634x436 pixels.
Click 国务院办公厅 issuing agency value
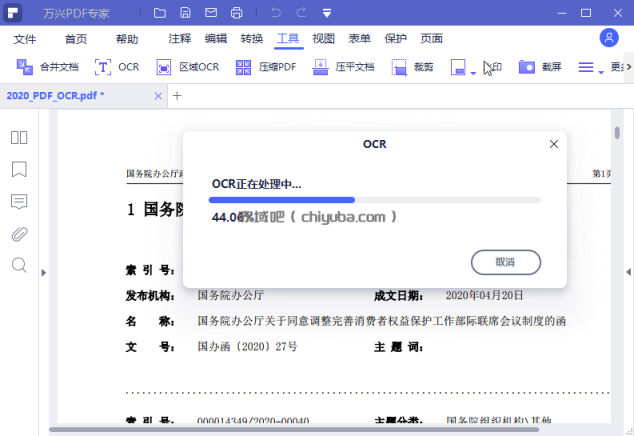[x=230, y=295]
